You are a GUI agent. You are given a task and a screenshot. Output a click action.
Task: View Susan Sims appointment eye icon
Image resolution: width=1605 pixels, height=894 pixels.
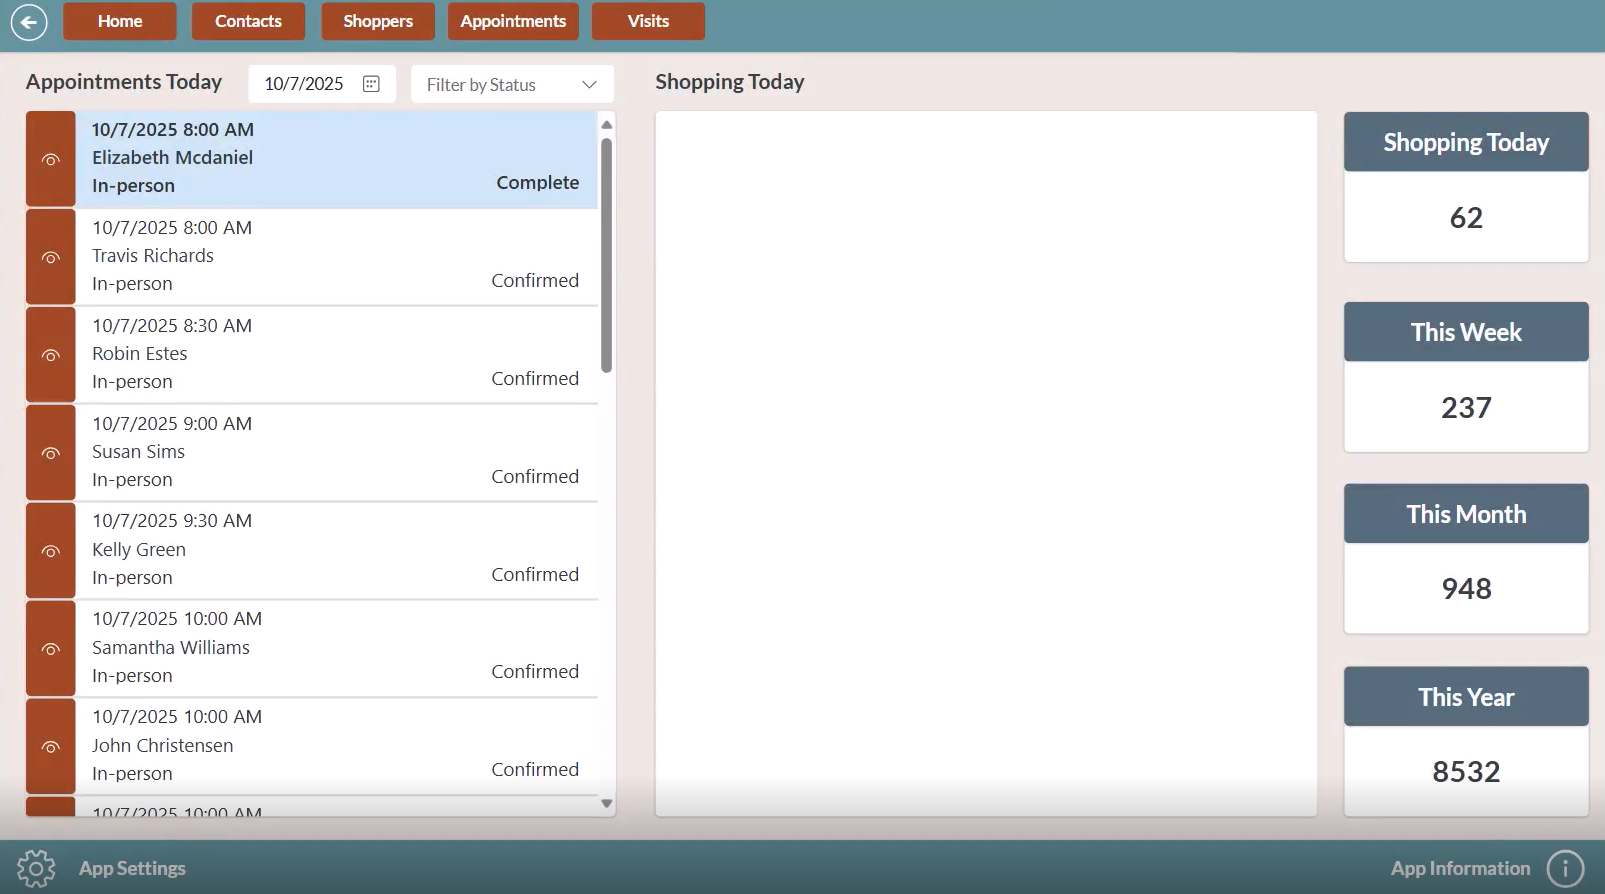(51, 453)
